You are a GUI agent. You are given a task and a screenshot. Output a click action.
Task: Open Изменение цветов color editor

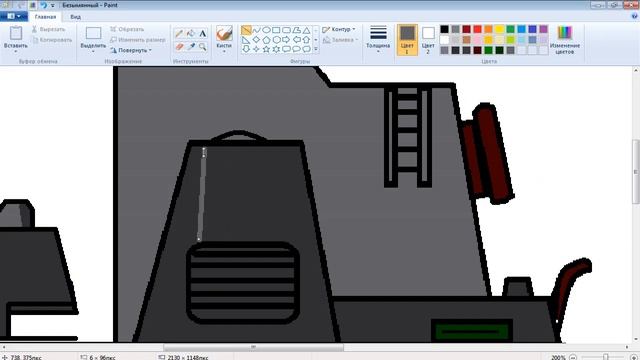click(x=565, y=40)
